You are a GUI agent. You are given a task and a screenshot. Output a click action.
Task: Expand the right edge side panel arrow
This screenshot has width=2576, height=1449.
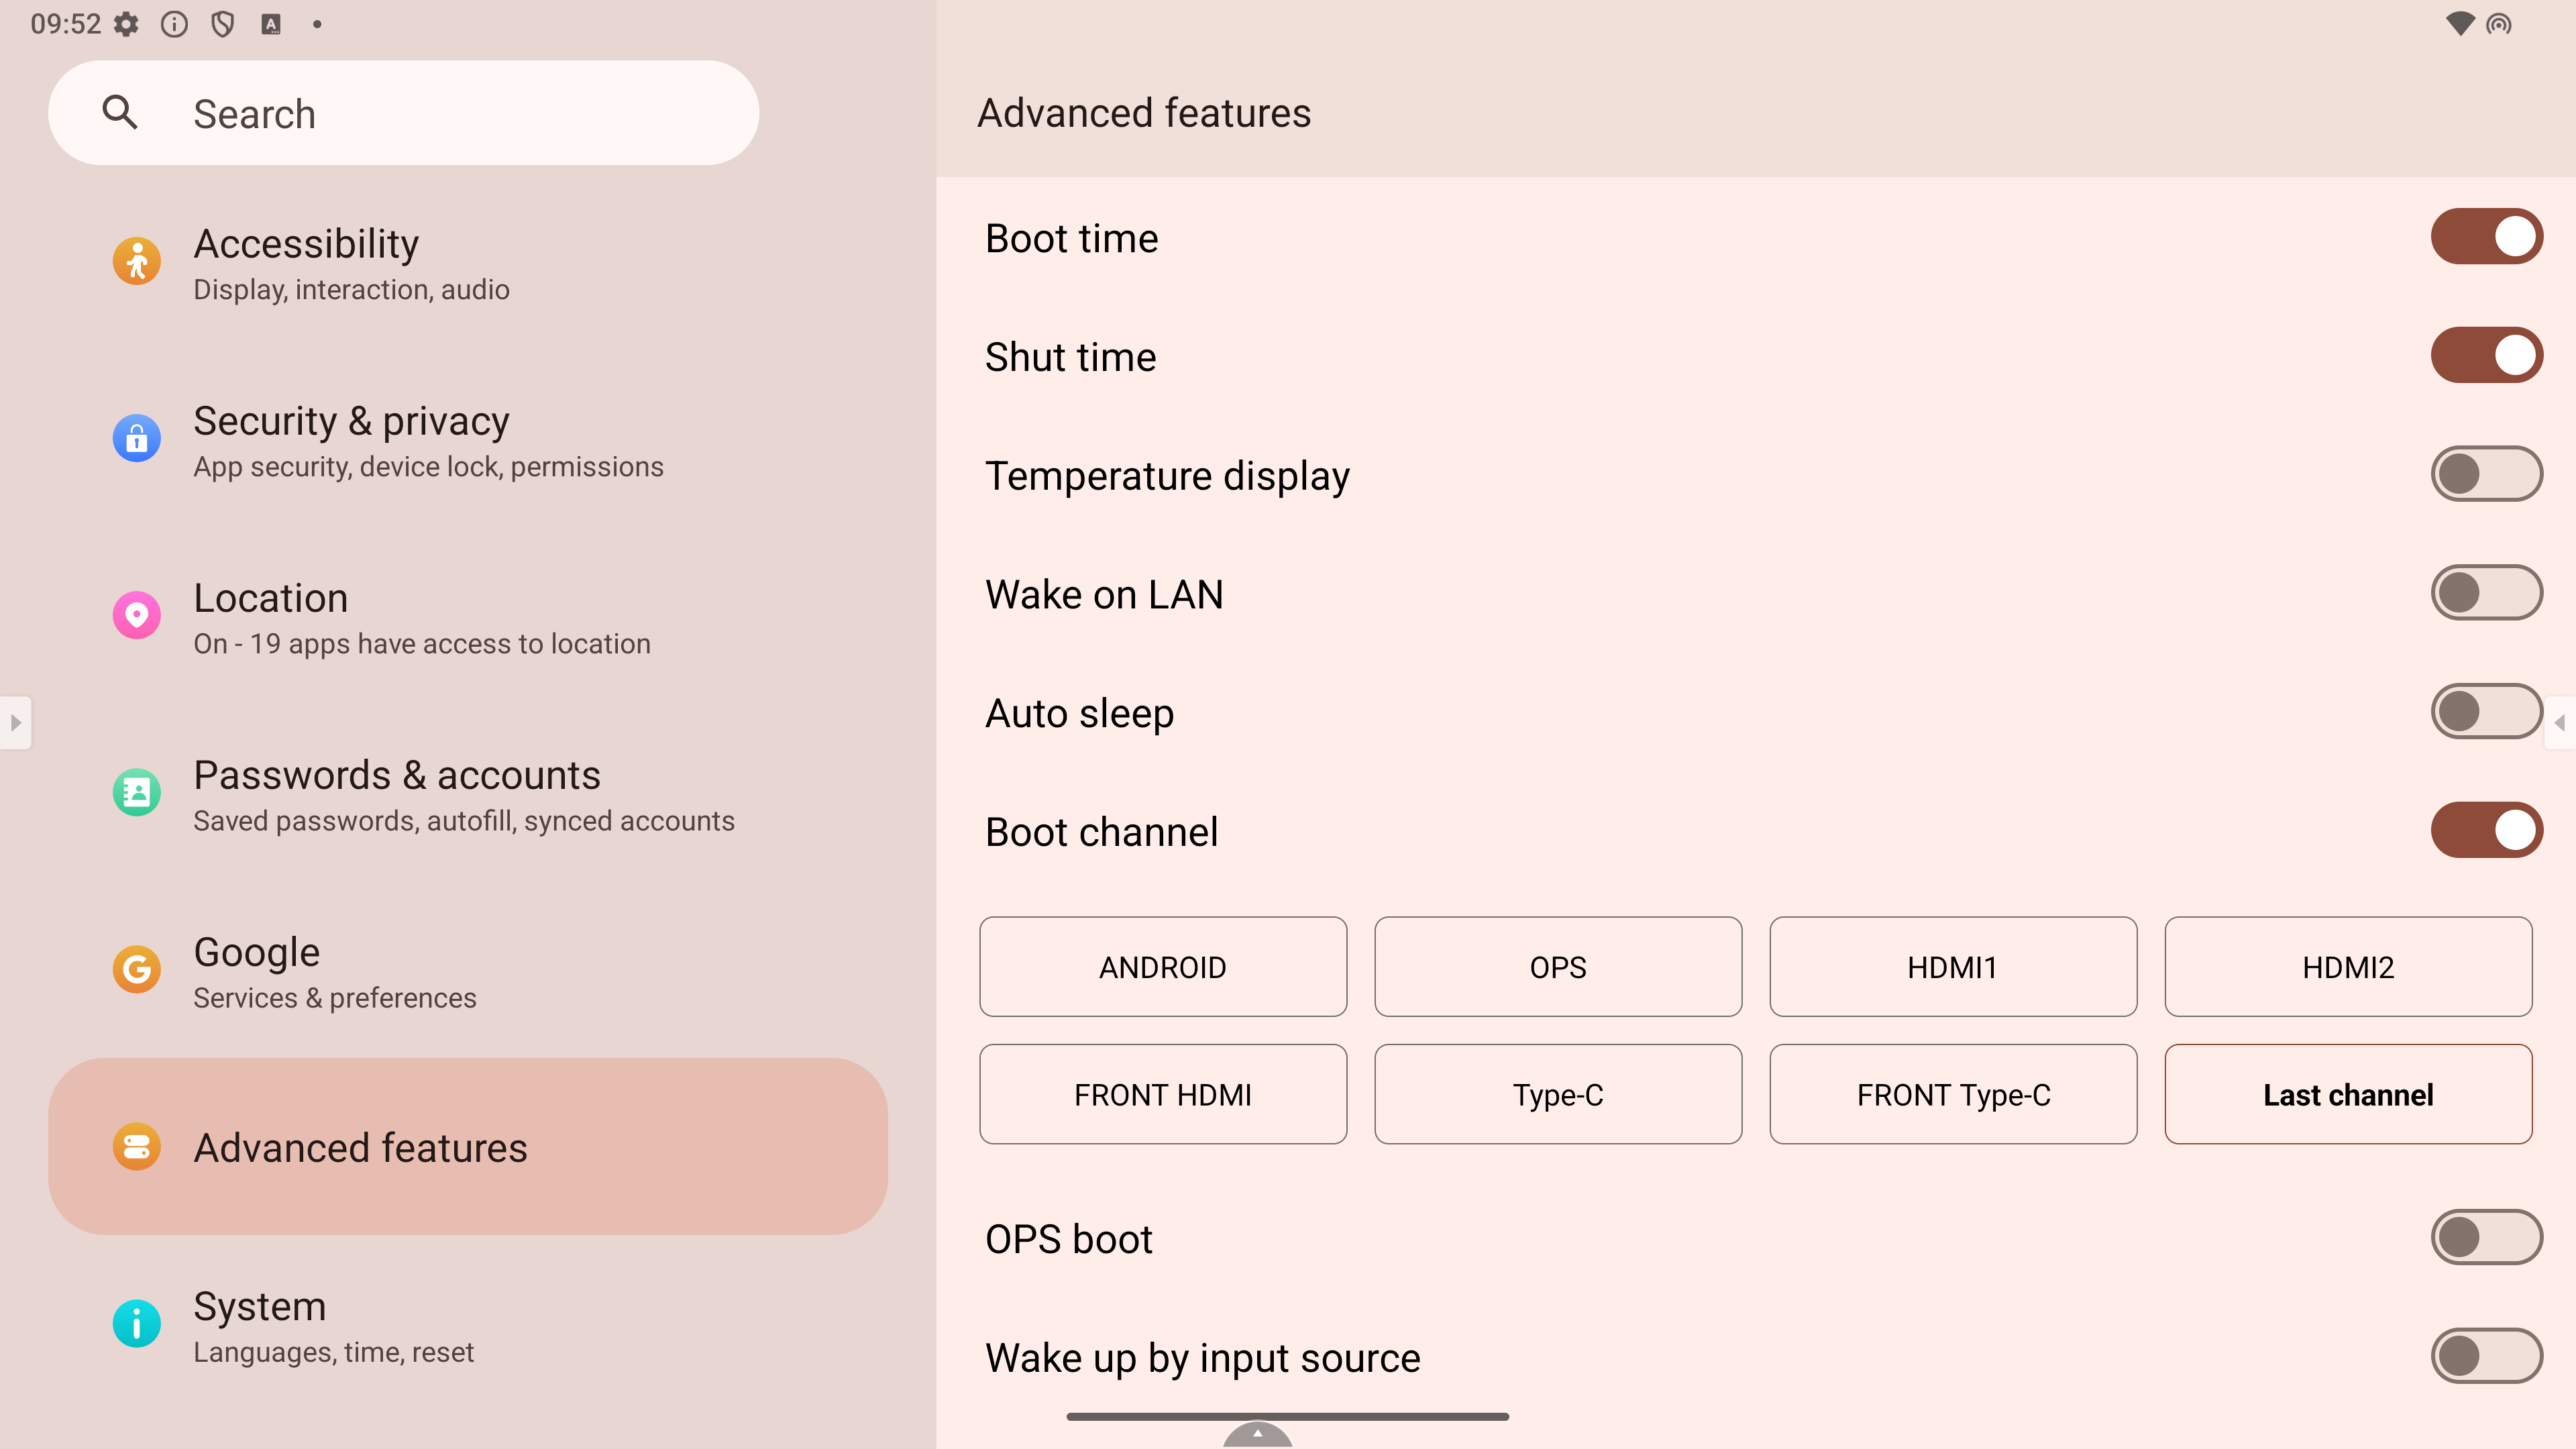pyautogui.click(x=2560, y=722)
